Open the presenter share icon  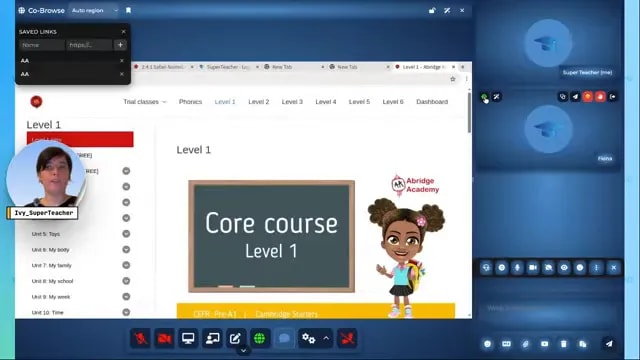(x=212, y=338)
